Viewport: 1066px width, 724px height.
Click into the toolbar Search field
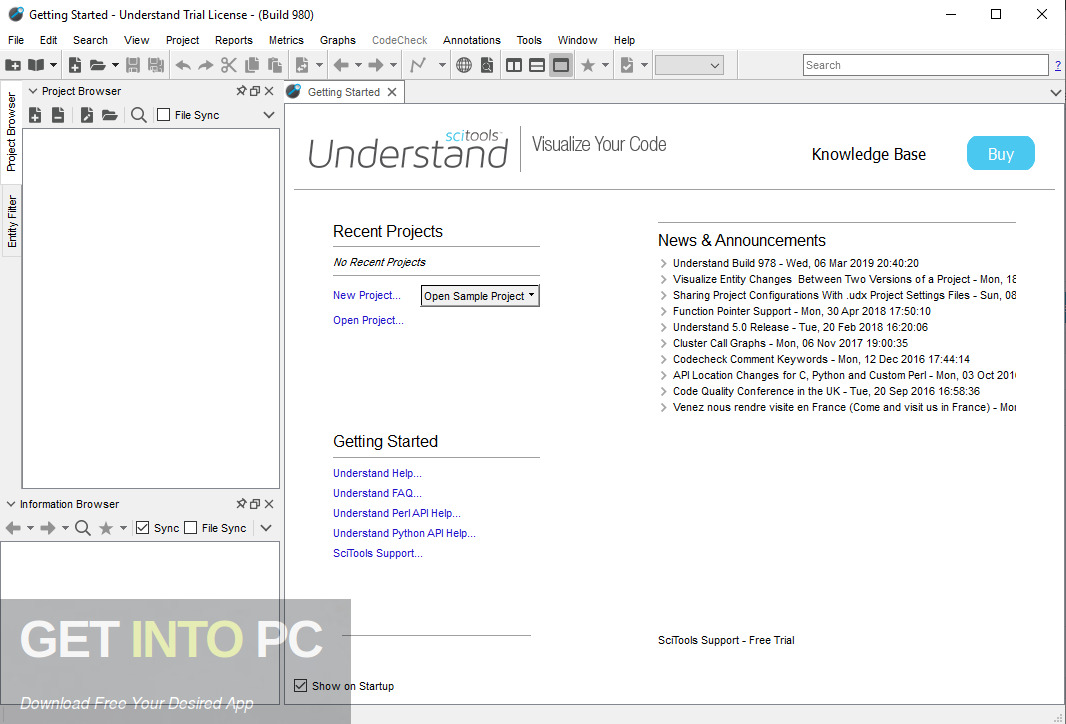pos(925,65)
